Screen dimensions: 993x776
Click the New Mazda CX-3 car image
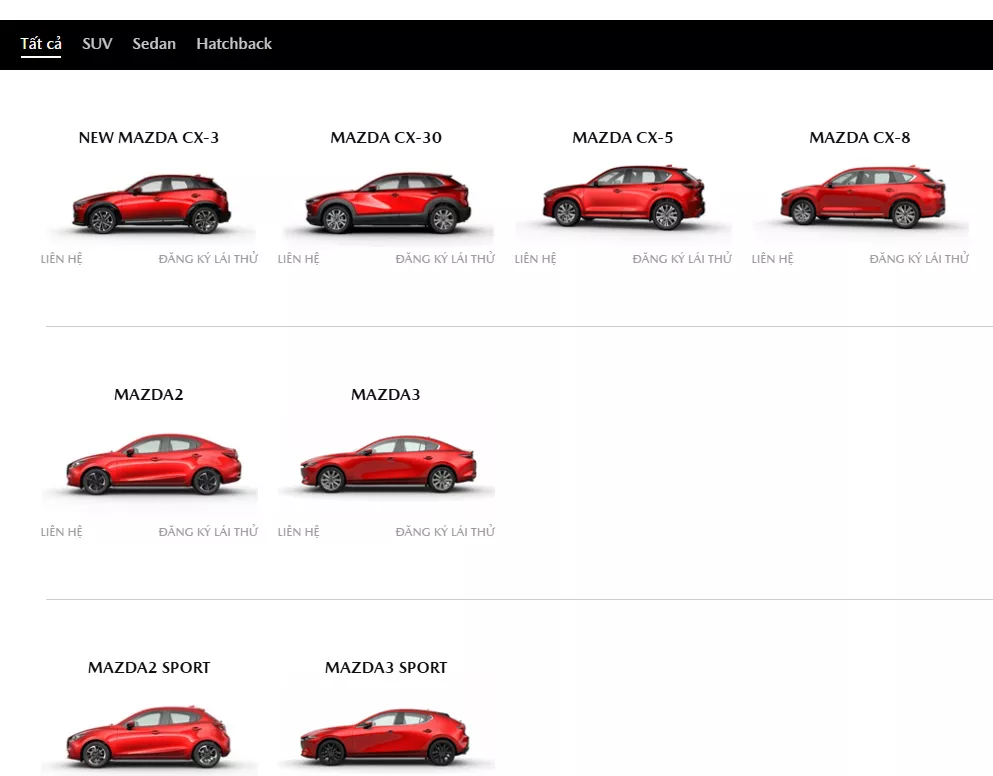point(148,200)
